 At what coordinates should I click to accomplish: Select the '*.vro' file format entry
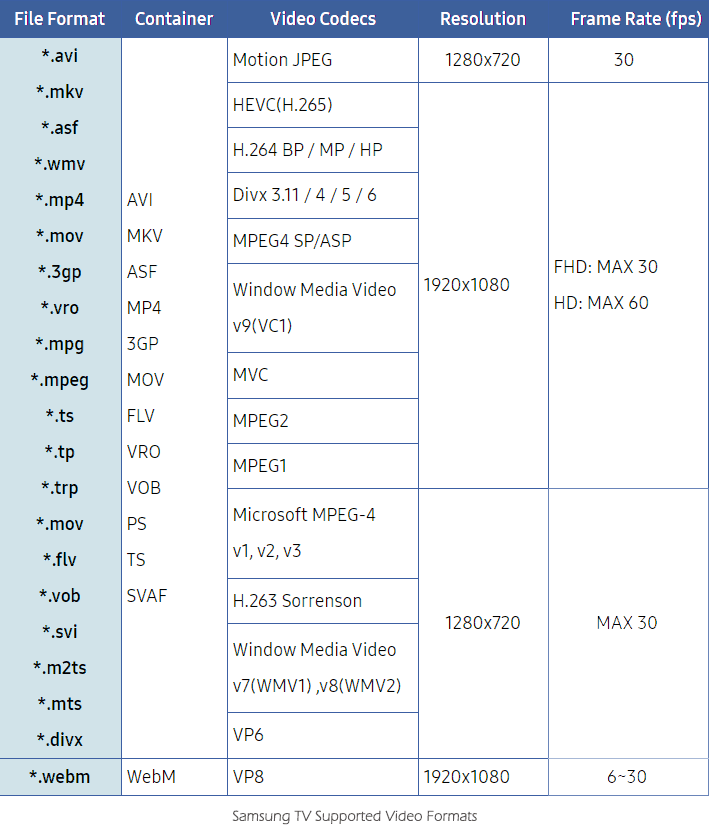(60, 308)
